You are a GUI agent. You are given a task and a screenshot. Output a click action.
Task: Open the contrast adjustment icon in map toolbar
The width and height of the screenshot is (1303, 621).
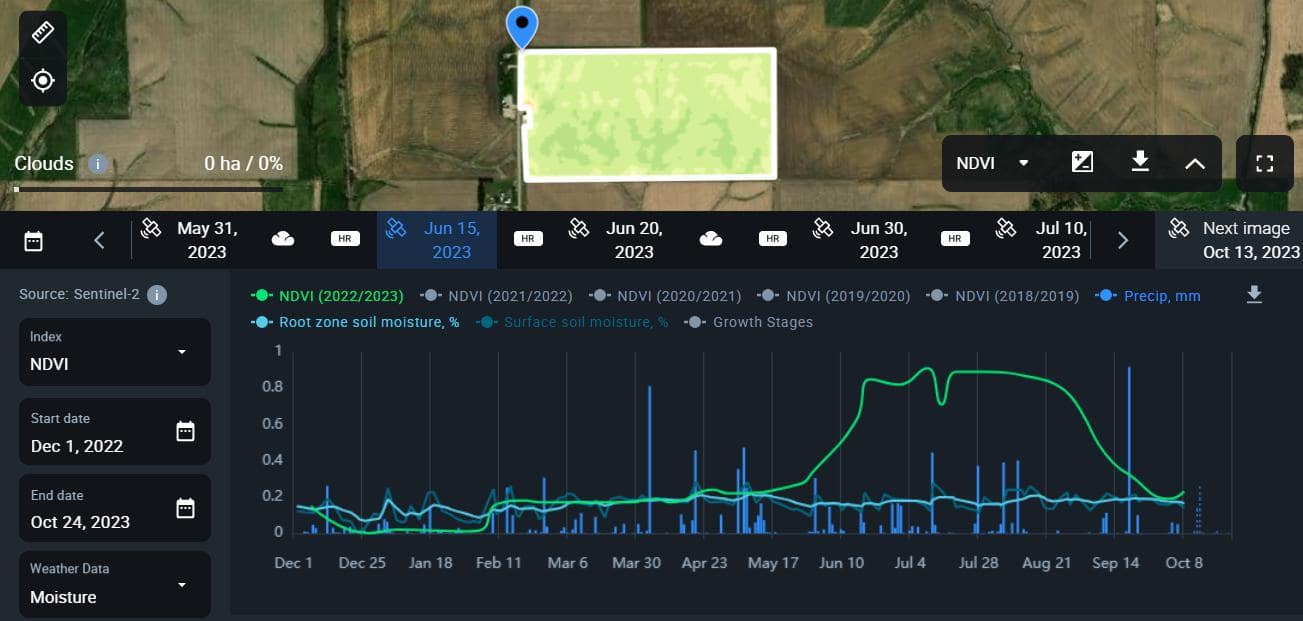click(x=1082, y=162)
